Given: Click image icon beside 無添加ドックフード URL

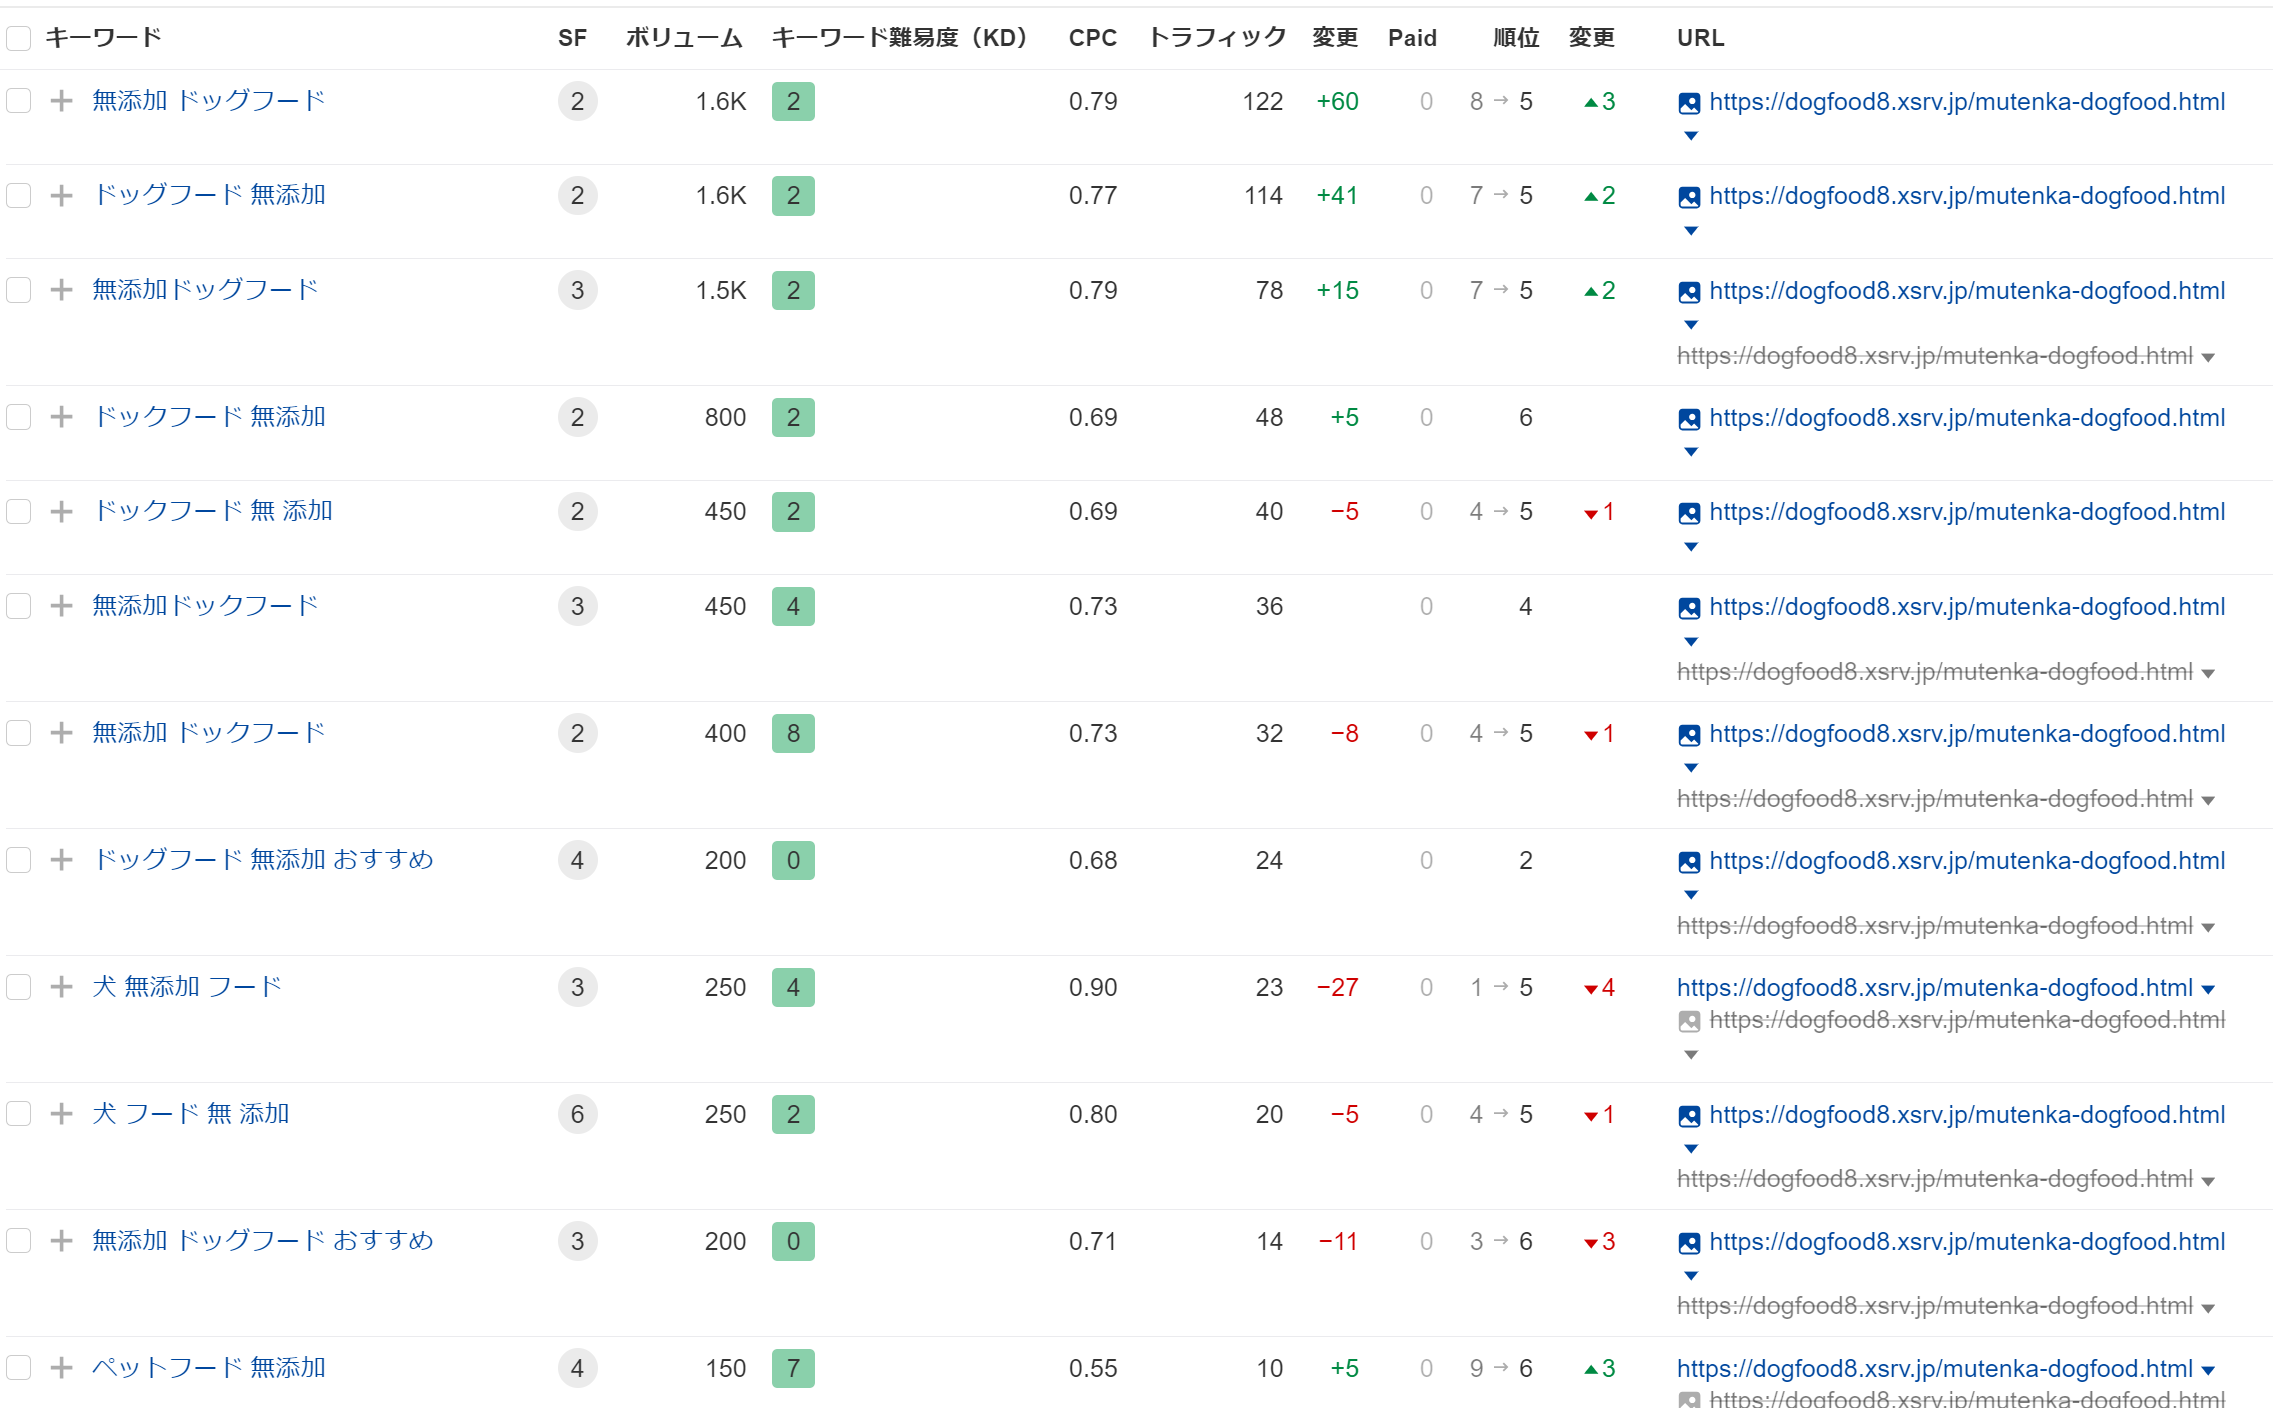Looking at the screenshot, I should (1689, 608).
